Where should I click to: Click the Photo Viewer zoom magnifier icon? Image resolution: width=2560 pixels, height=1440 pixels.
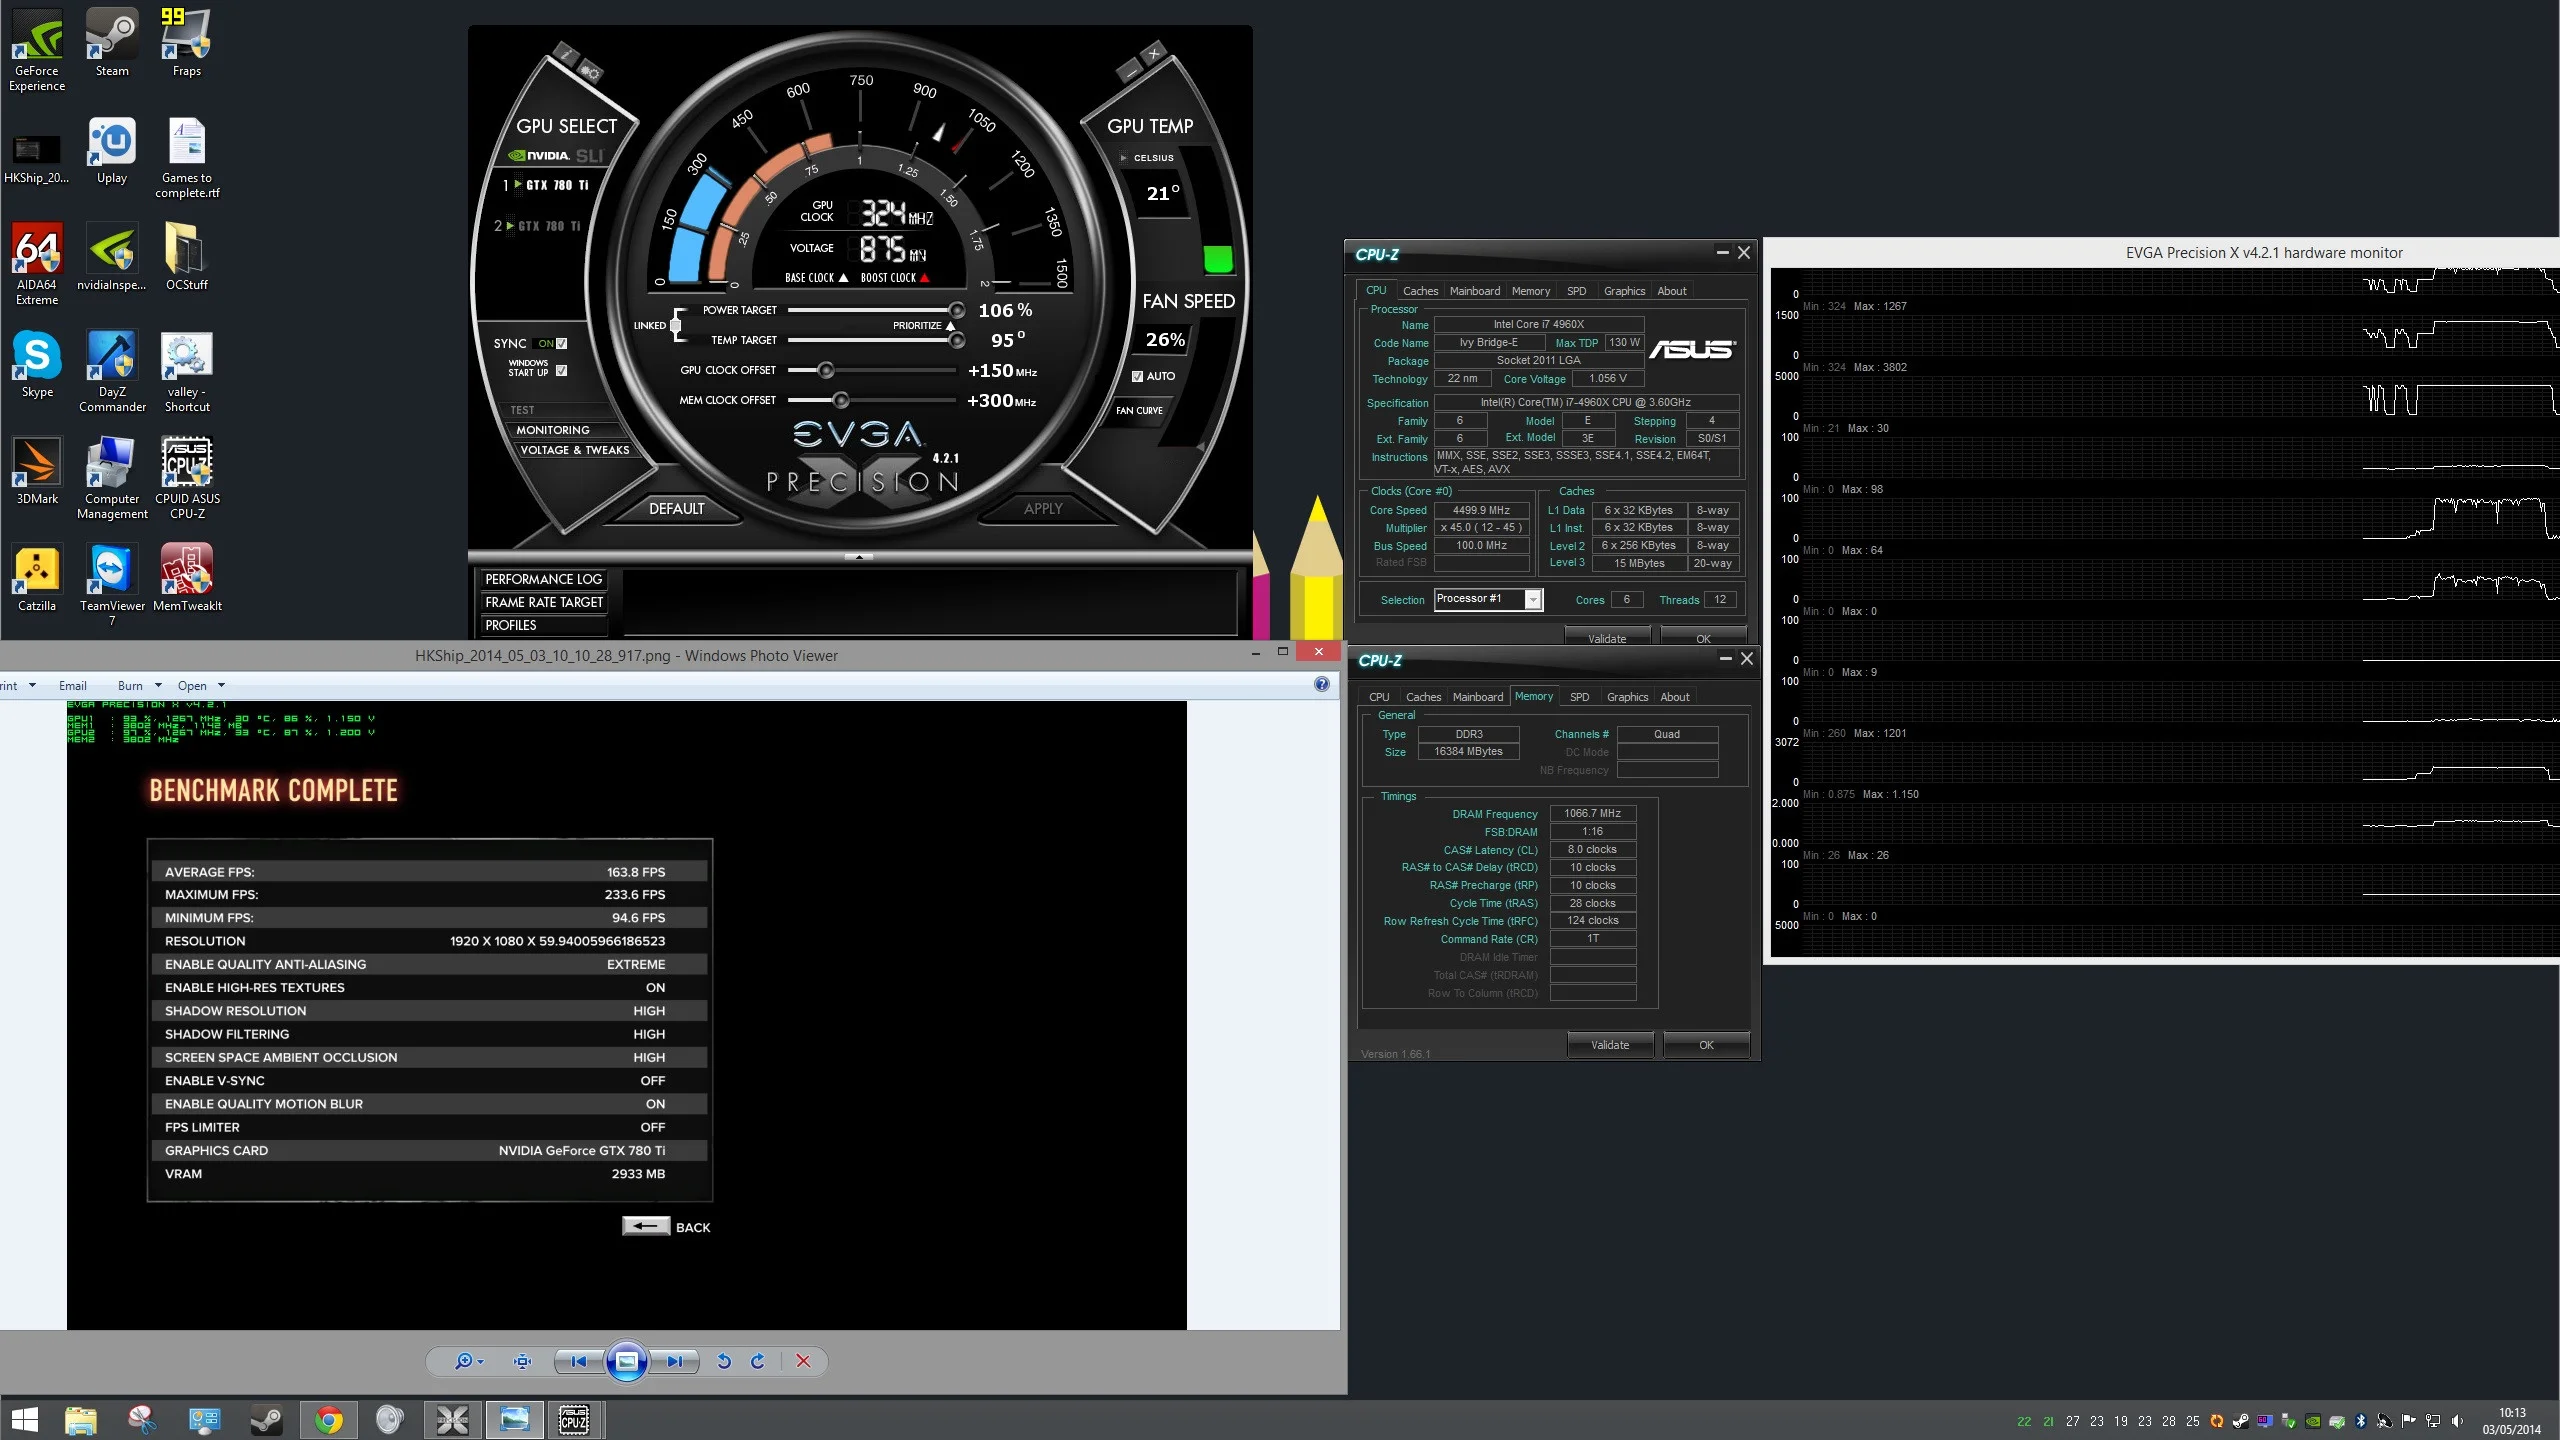[468, 1361]
